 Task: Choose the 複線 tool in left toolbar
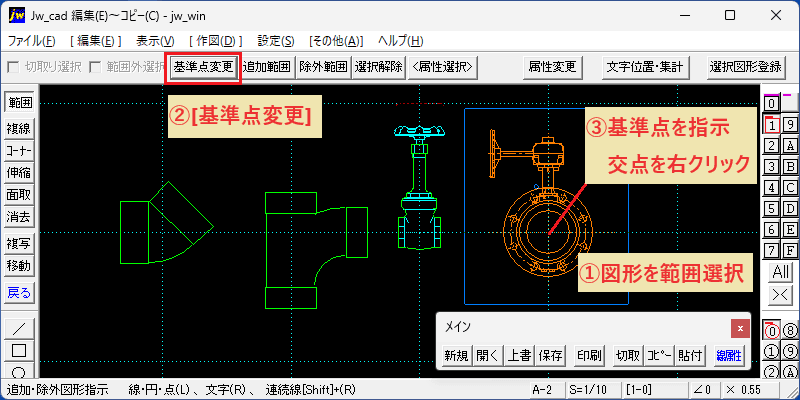(19, 129)
